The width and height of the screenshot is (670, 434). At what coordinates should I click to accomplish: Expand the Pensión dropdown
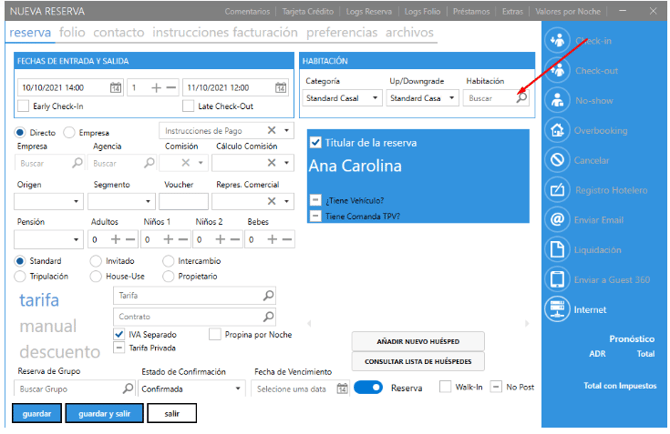pos(78,240)
